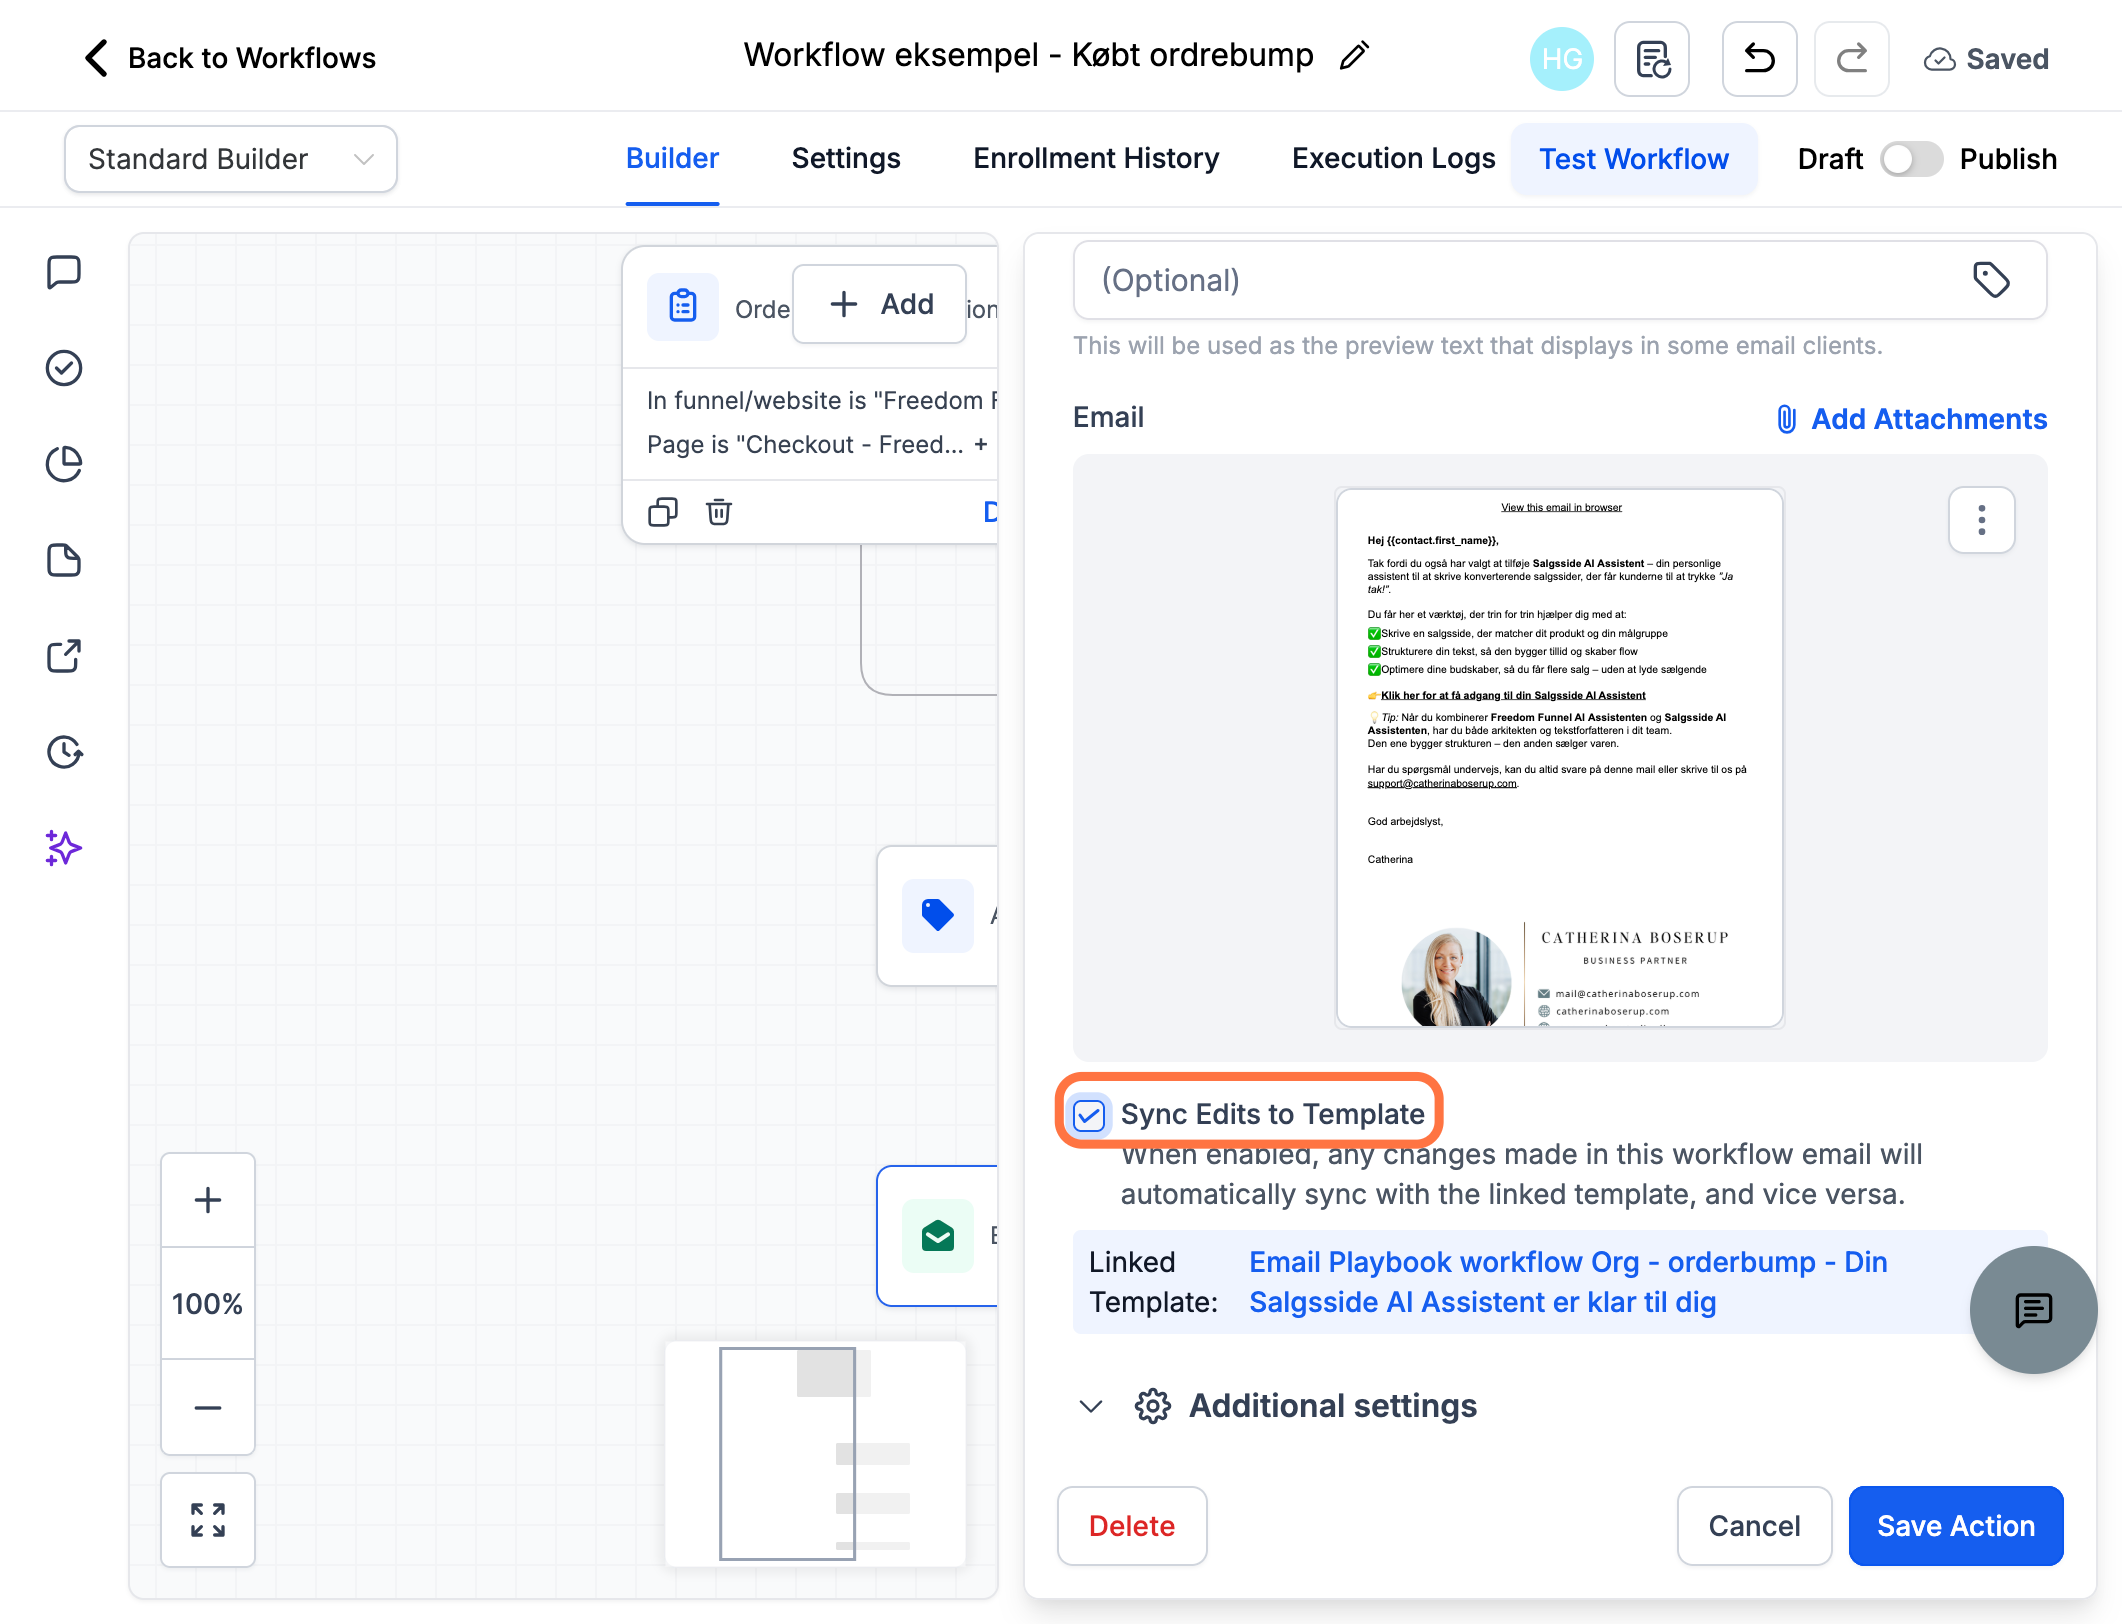Zoom out the canvas with minus

point(208,1407)
